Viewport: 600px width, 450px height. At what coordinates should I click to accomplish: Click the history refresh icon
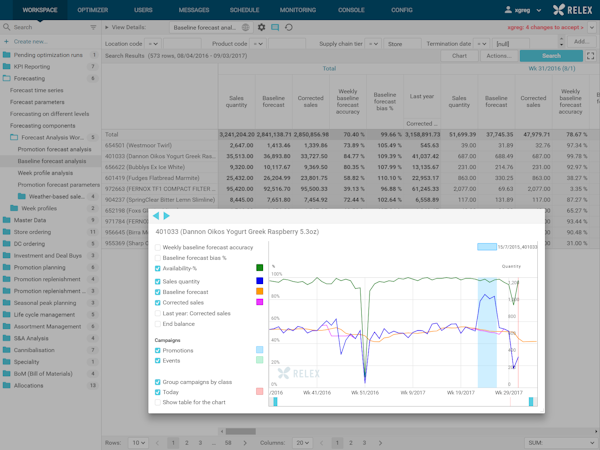pos(289,27)
